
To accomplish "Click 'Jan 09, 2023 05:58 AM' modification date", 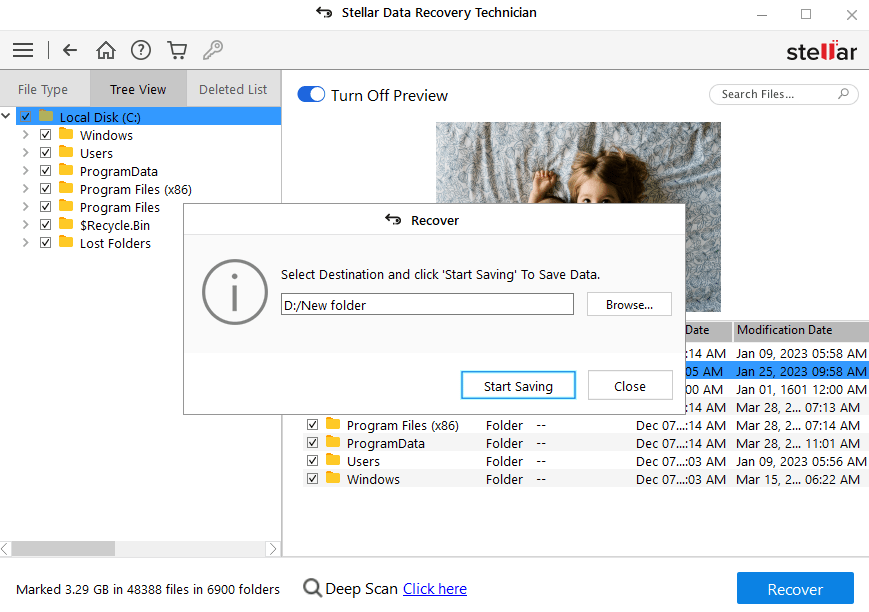I will point(801,353).
